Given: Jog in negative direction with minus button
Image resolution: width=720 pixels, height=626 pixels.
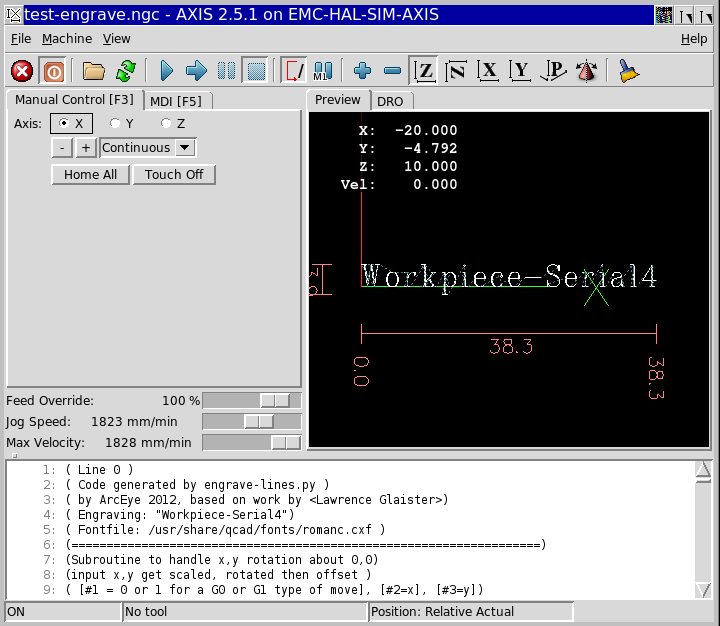Looking at the screenshot, I should pyautogui.click(x=62, y=148).
